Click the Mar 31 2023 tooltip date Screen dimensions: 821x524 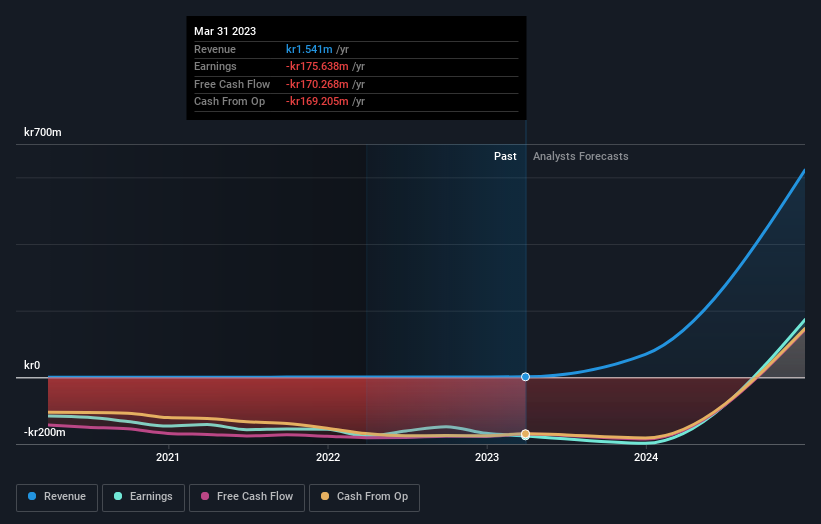tap(225, 31)
